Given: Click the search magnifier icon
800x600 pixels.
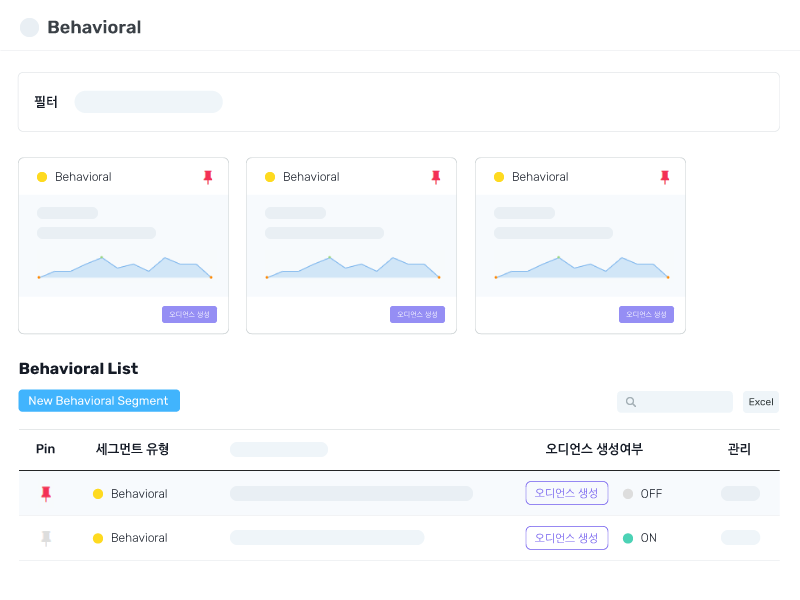Looking at the screenshot, I should coord(631,402).
